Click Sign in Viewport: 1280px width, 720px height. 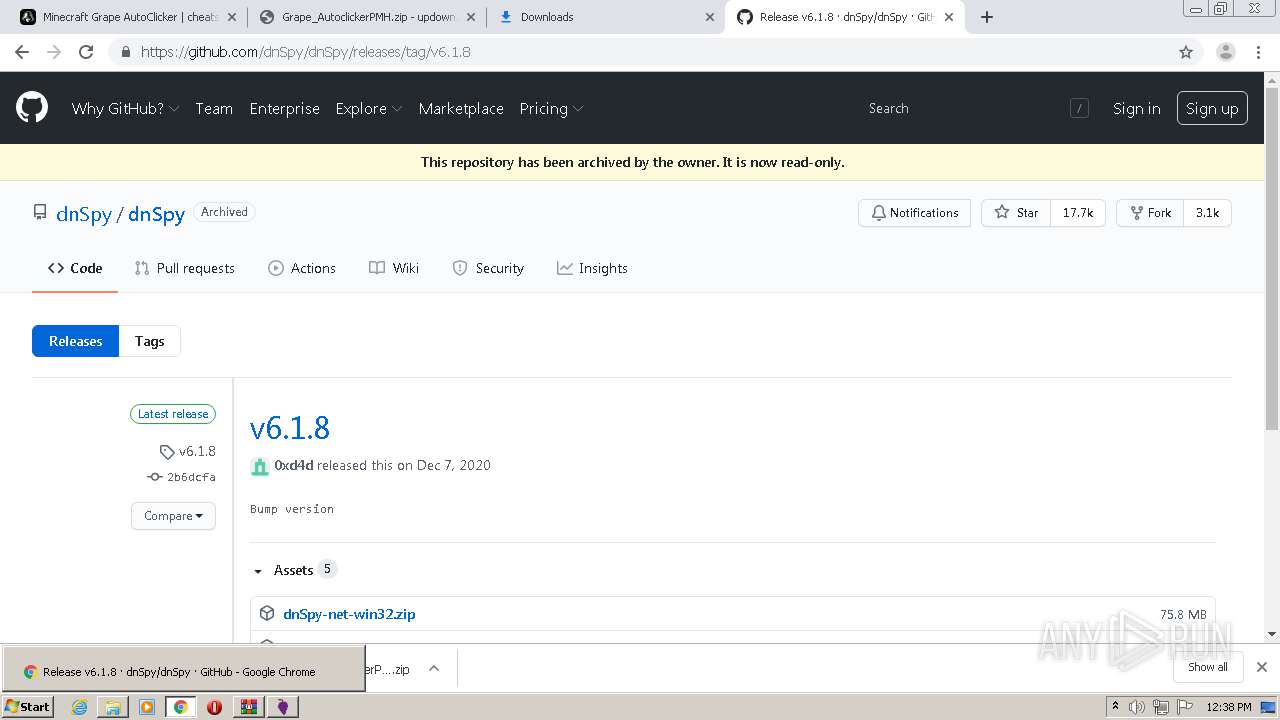(x=1137, y=109)
